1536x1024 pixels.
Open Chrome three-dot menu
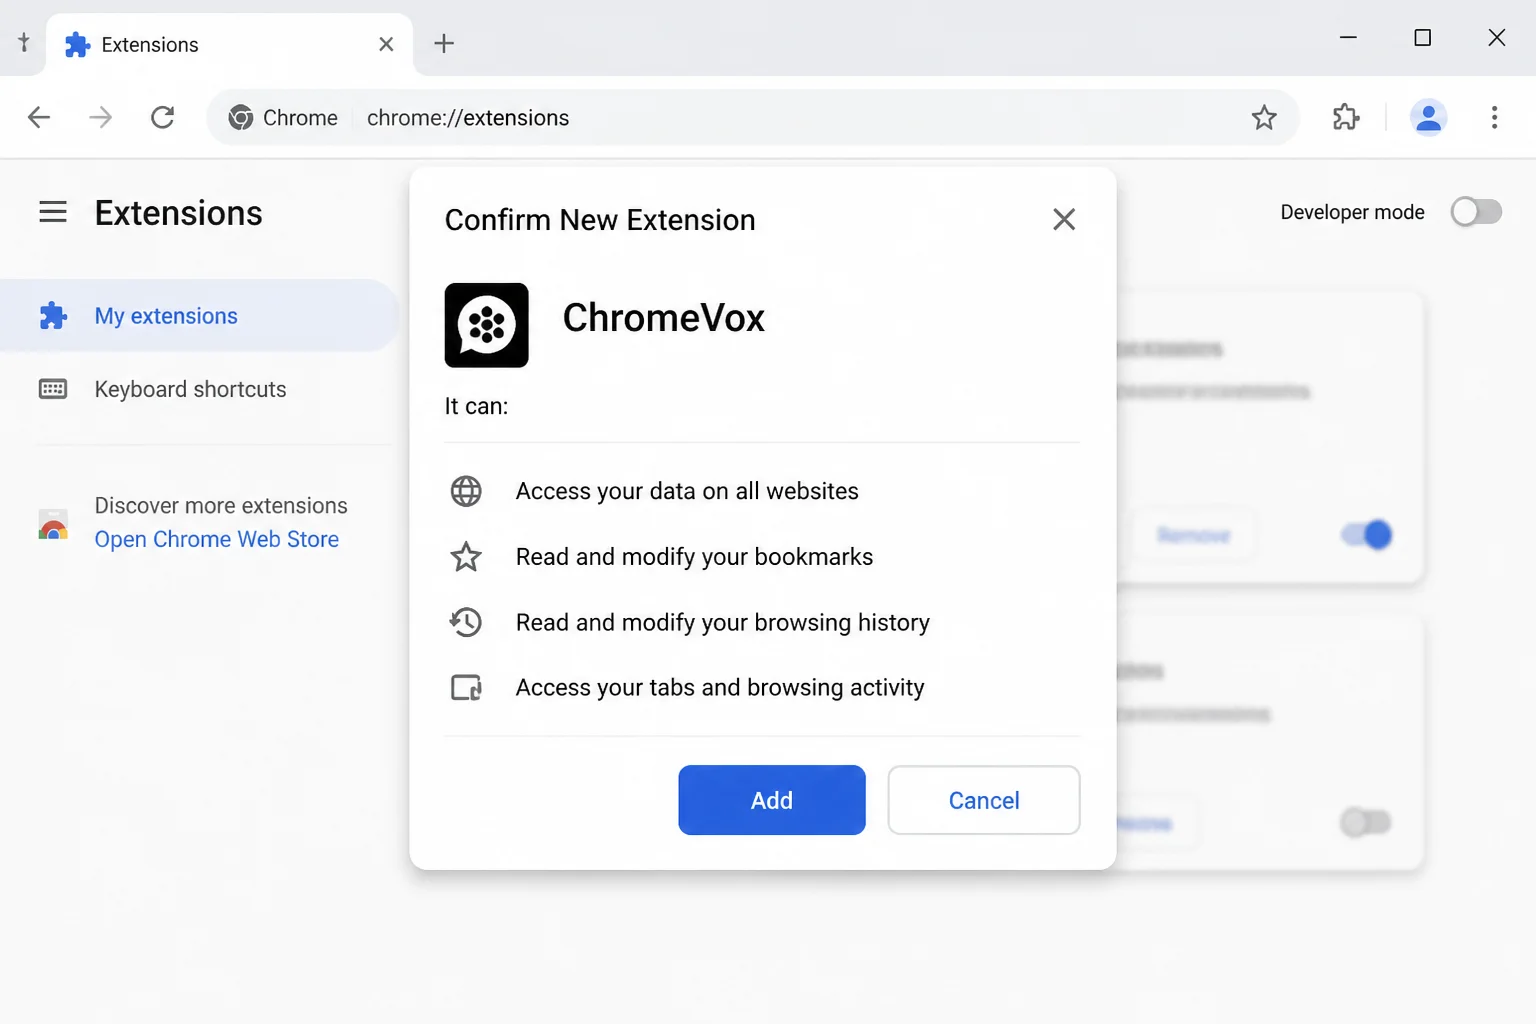coord(1494,118)
